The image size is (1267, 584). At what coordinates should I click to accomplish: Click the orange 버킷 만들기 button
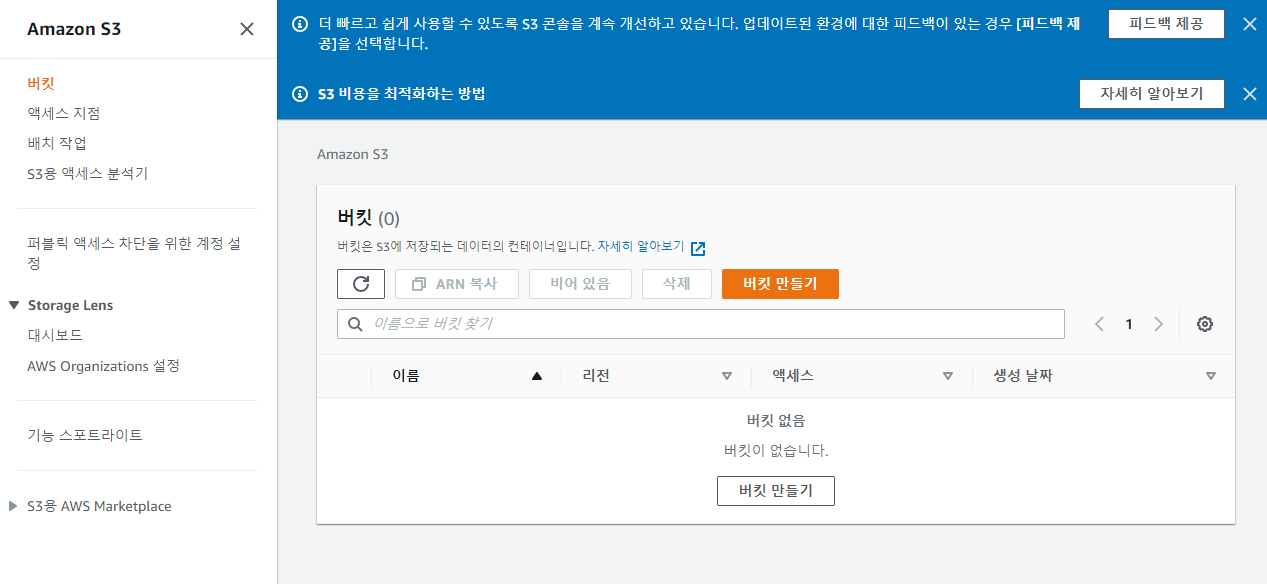(780, 284)
